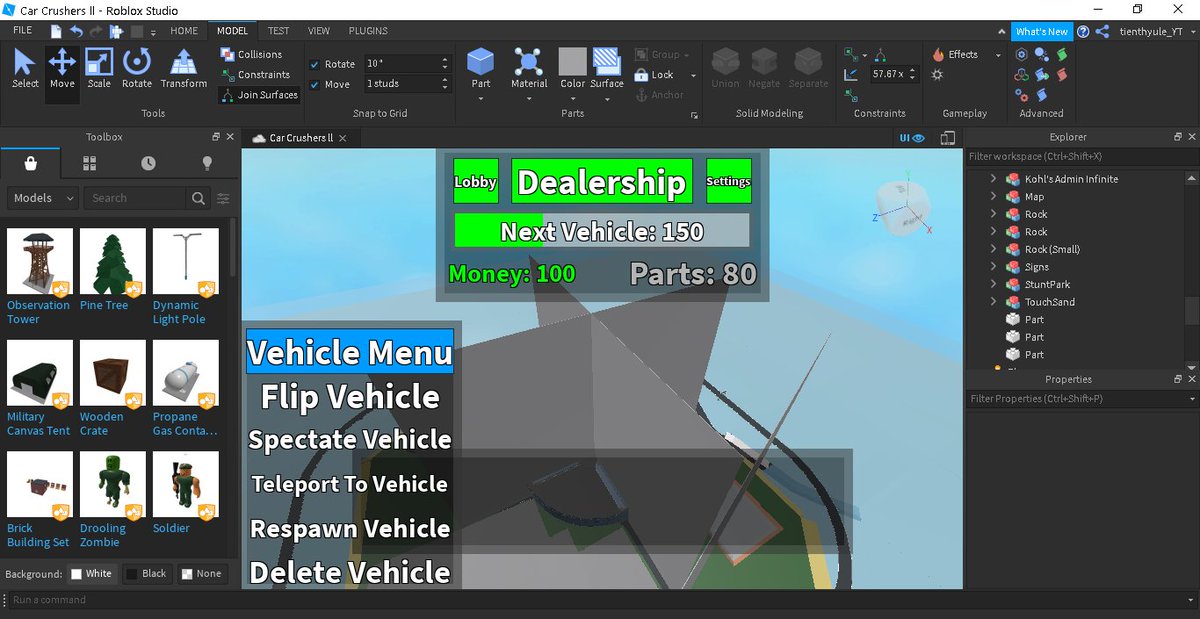The width and height of the screenshot is (1200, 619).
Task: Click the green Settings button
Action: 728,181
